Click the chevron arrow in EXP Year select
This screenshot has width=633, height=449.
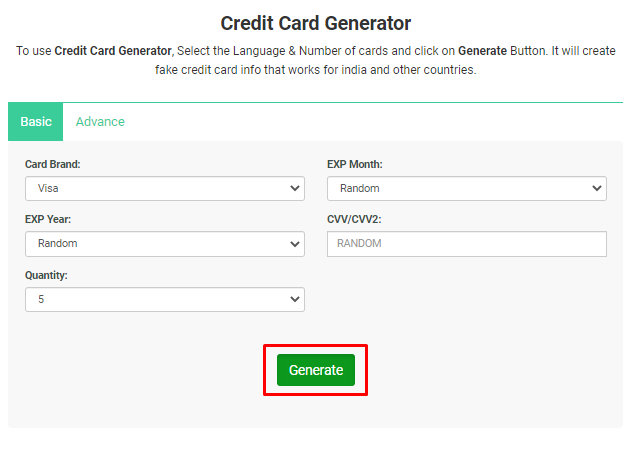(x=295, y=244)
